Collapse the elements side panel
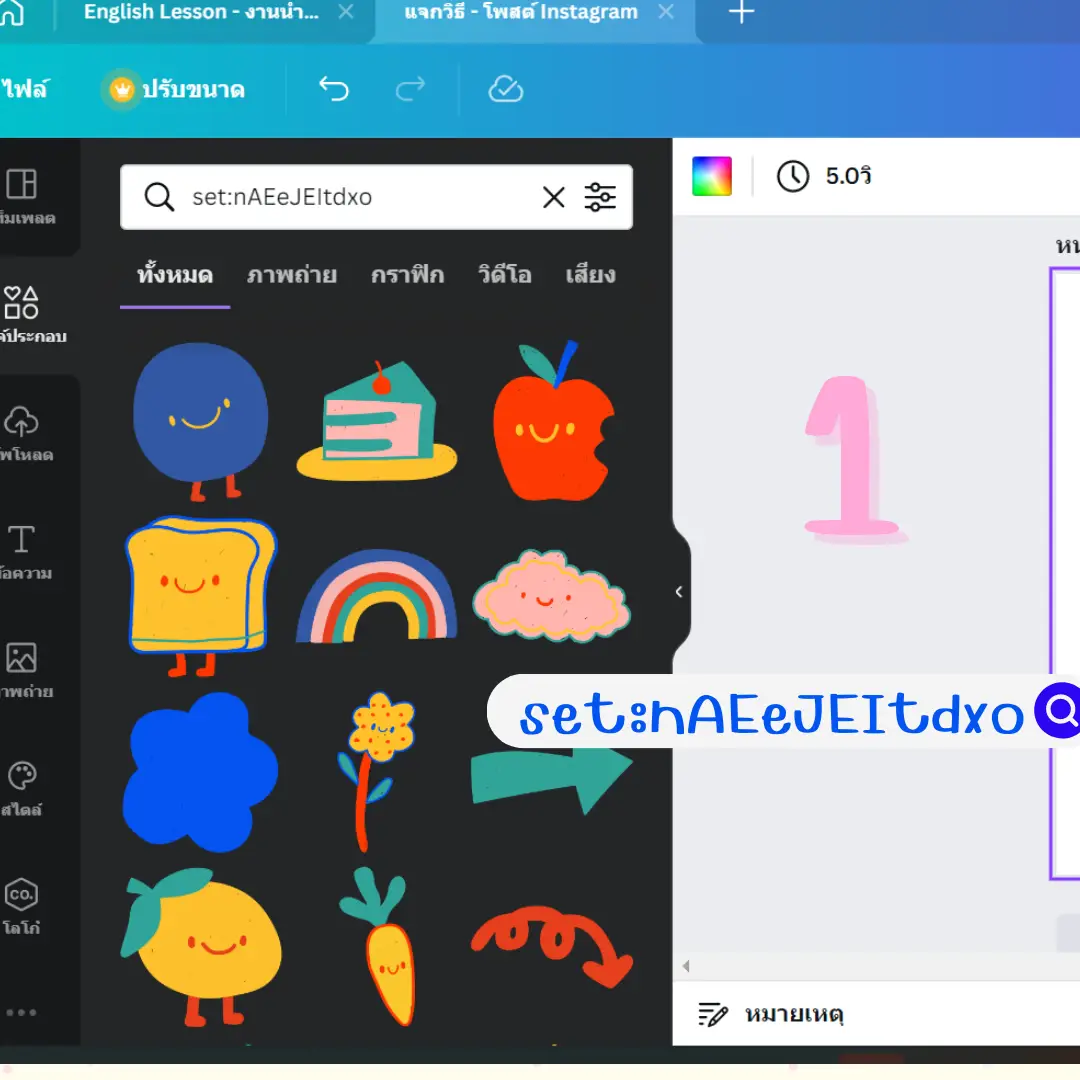The height and width of the screenshot is (1080, 1080). click(x=679, y=591)
